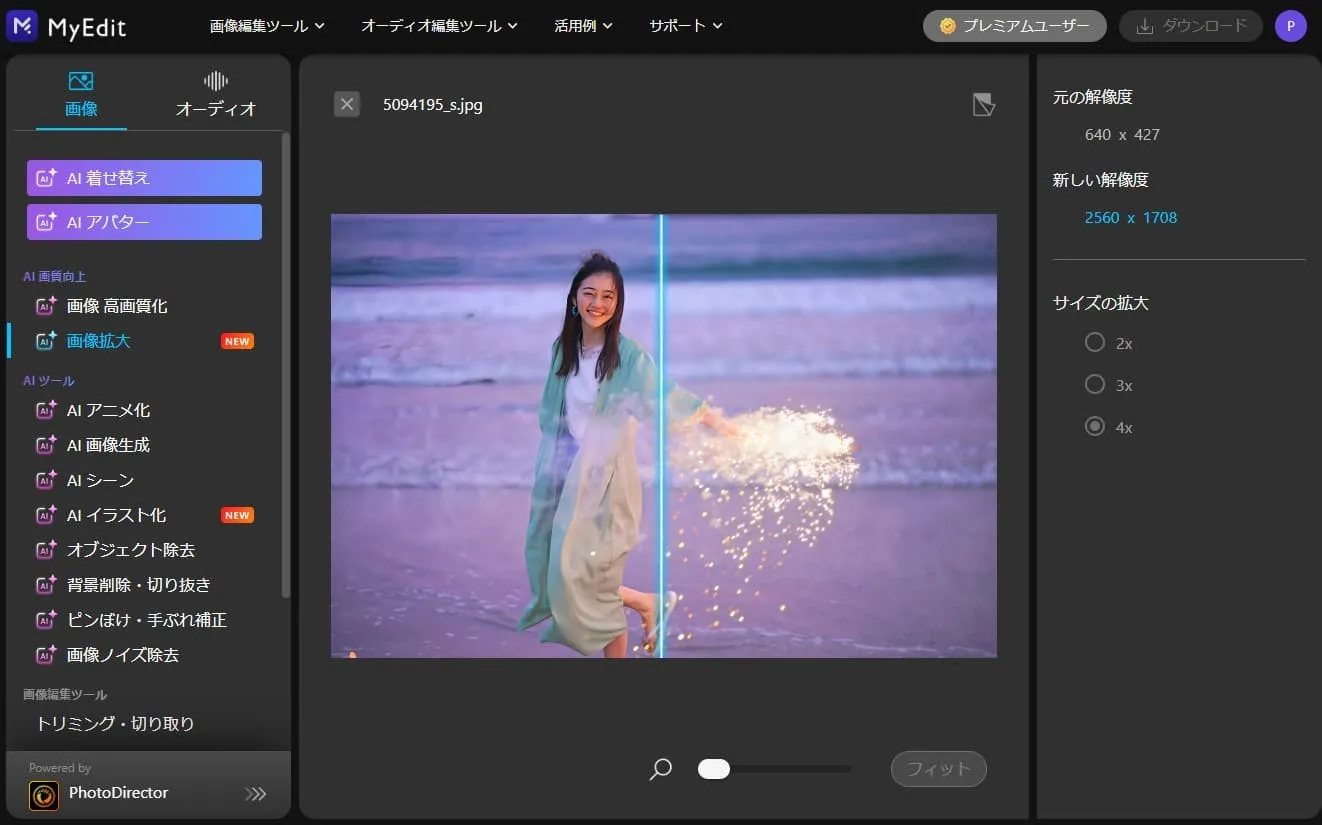Select the 画像ノイズ除去 tool icon
The height and width of the screenshot is (825, 1322).
46,655
